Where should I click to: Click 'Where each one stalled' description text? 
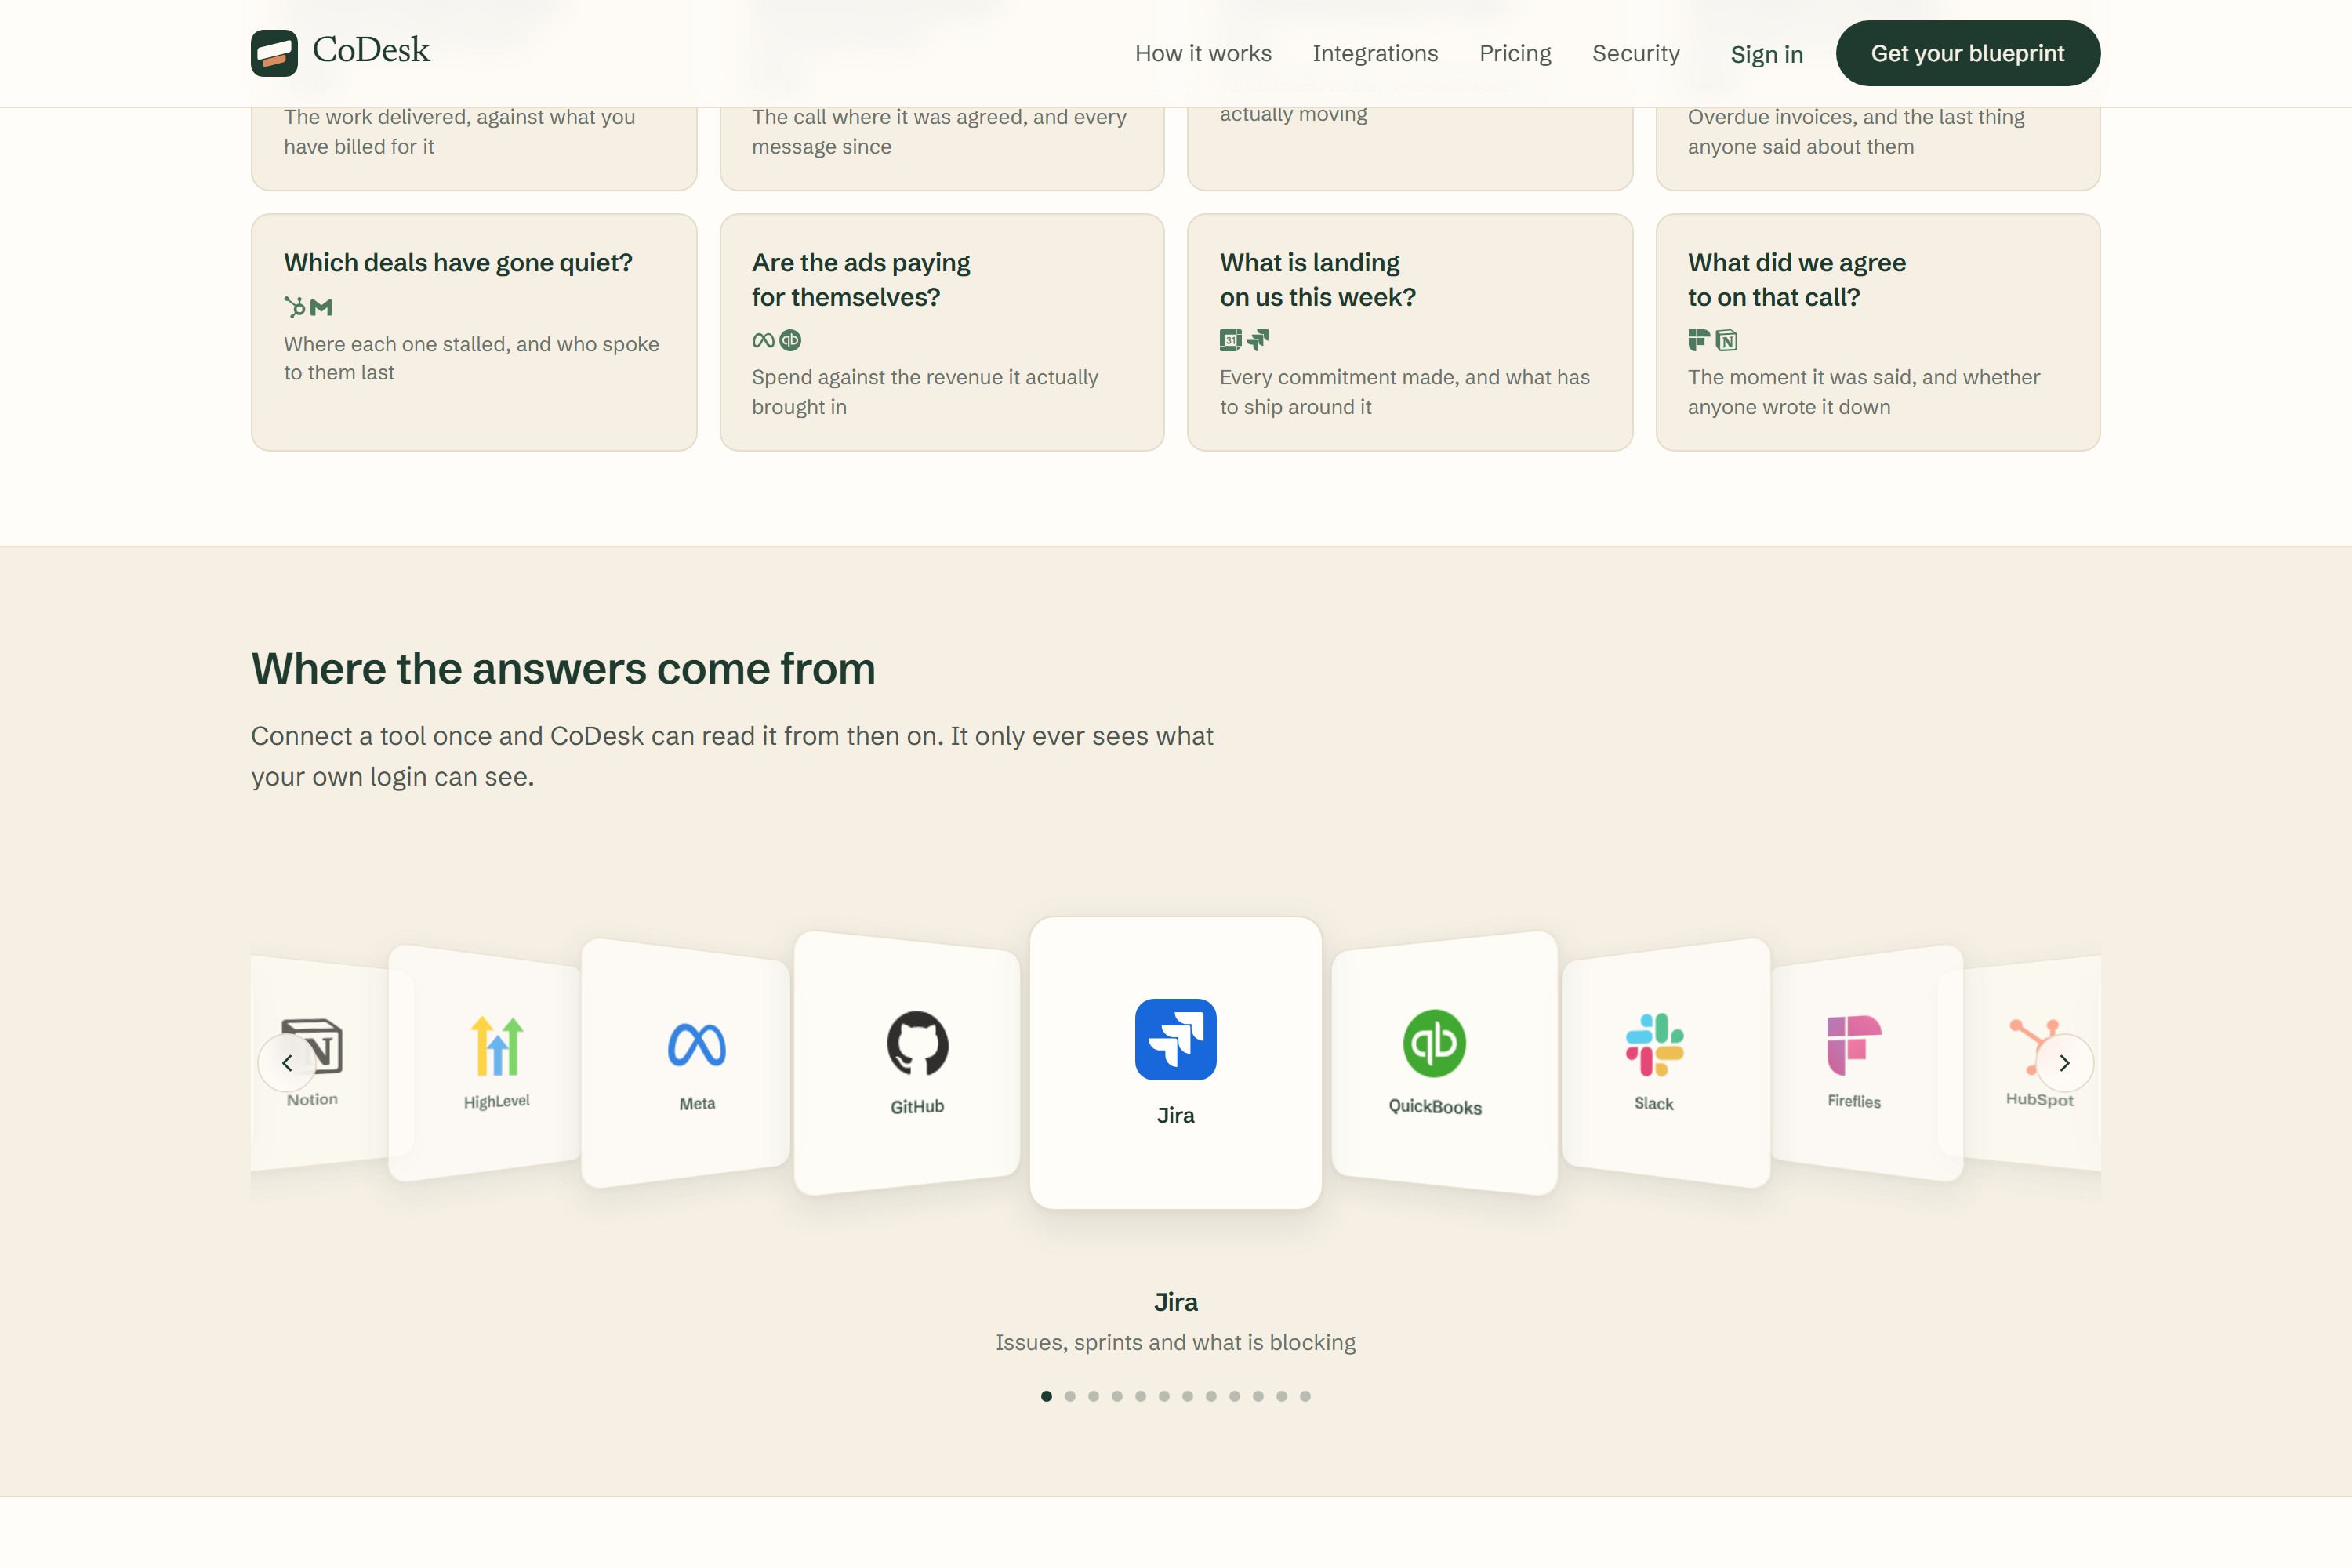point(471,358)
